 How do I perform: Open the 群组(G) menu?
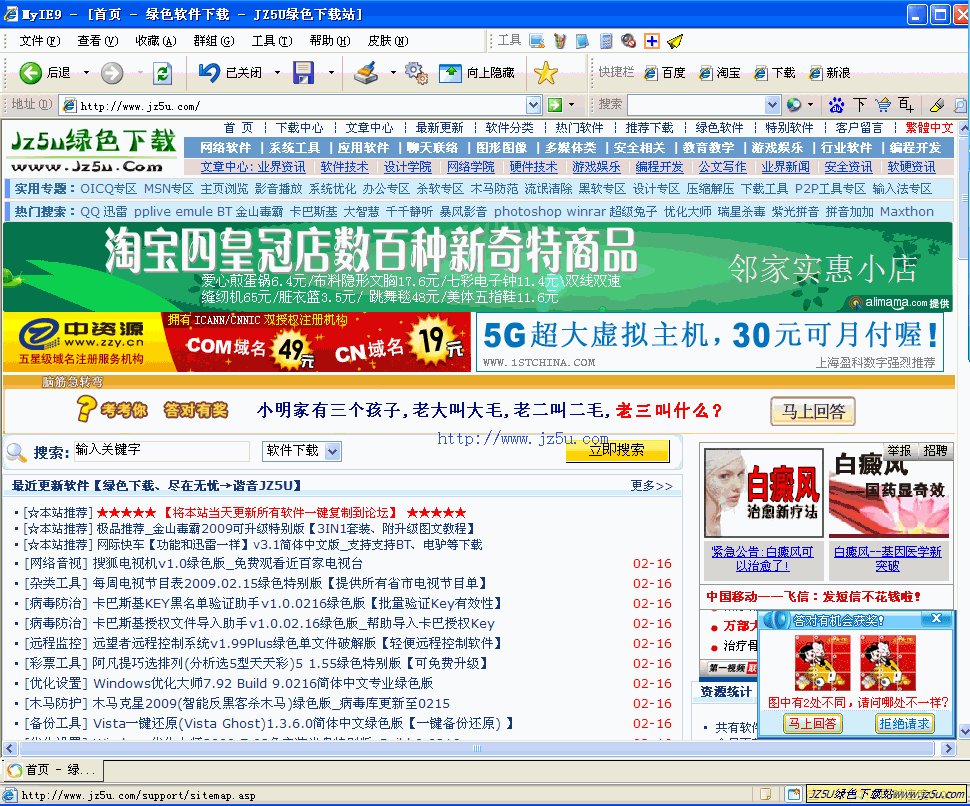(214, 41)
